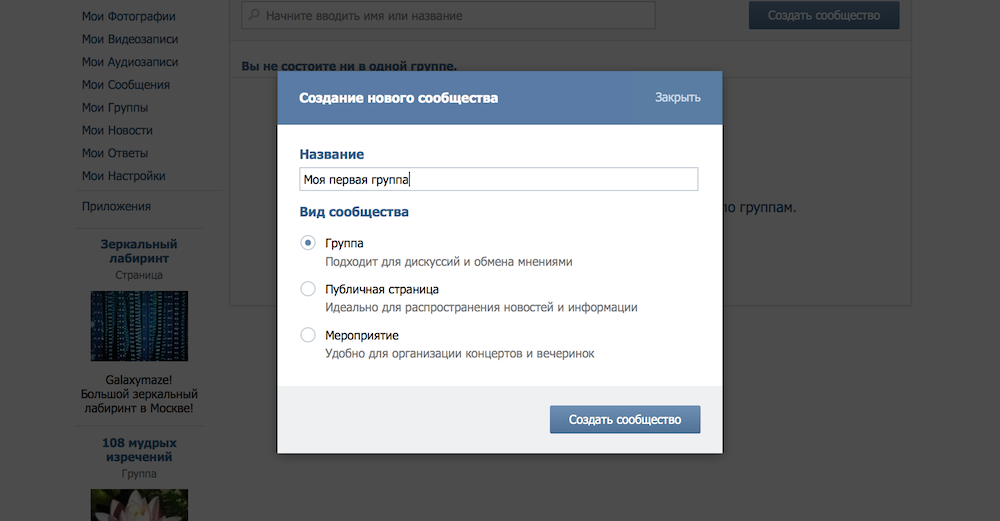
Task: Open Мои Настройки settings
Action: 123,176
